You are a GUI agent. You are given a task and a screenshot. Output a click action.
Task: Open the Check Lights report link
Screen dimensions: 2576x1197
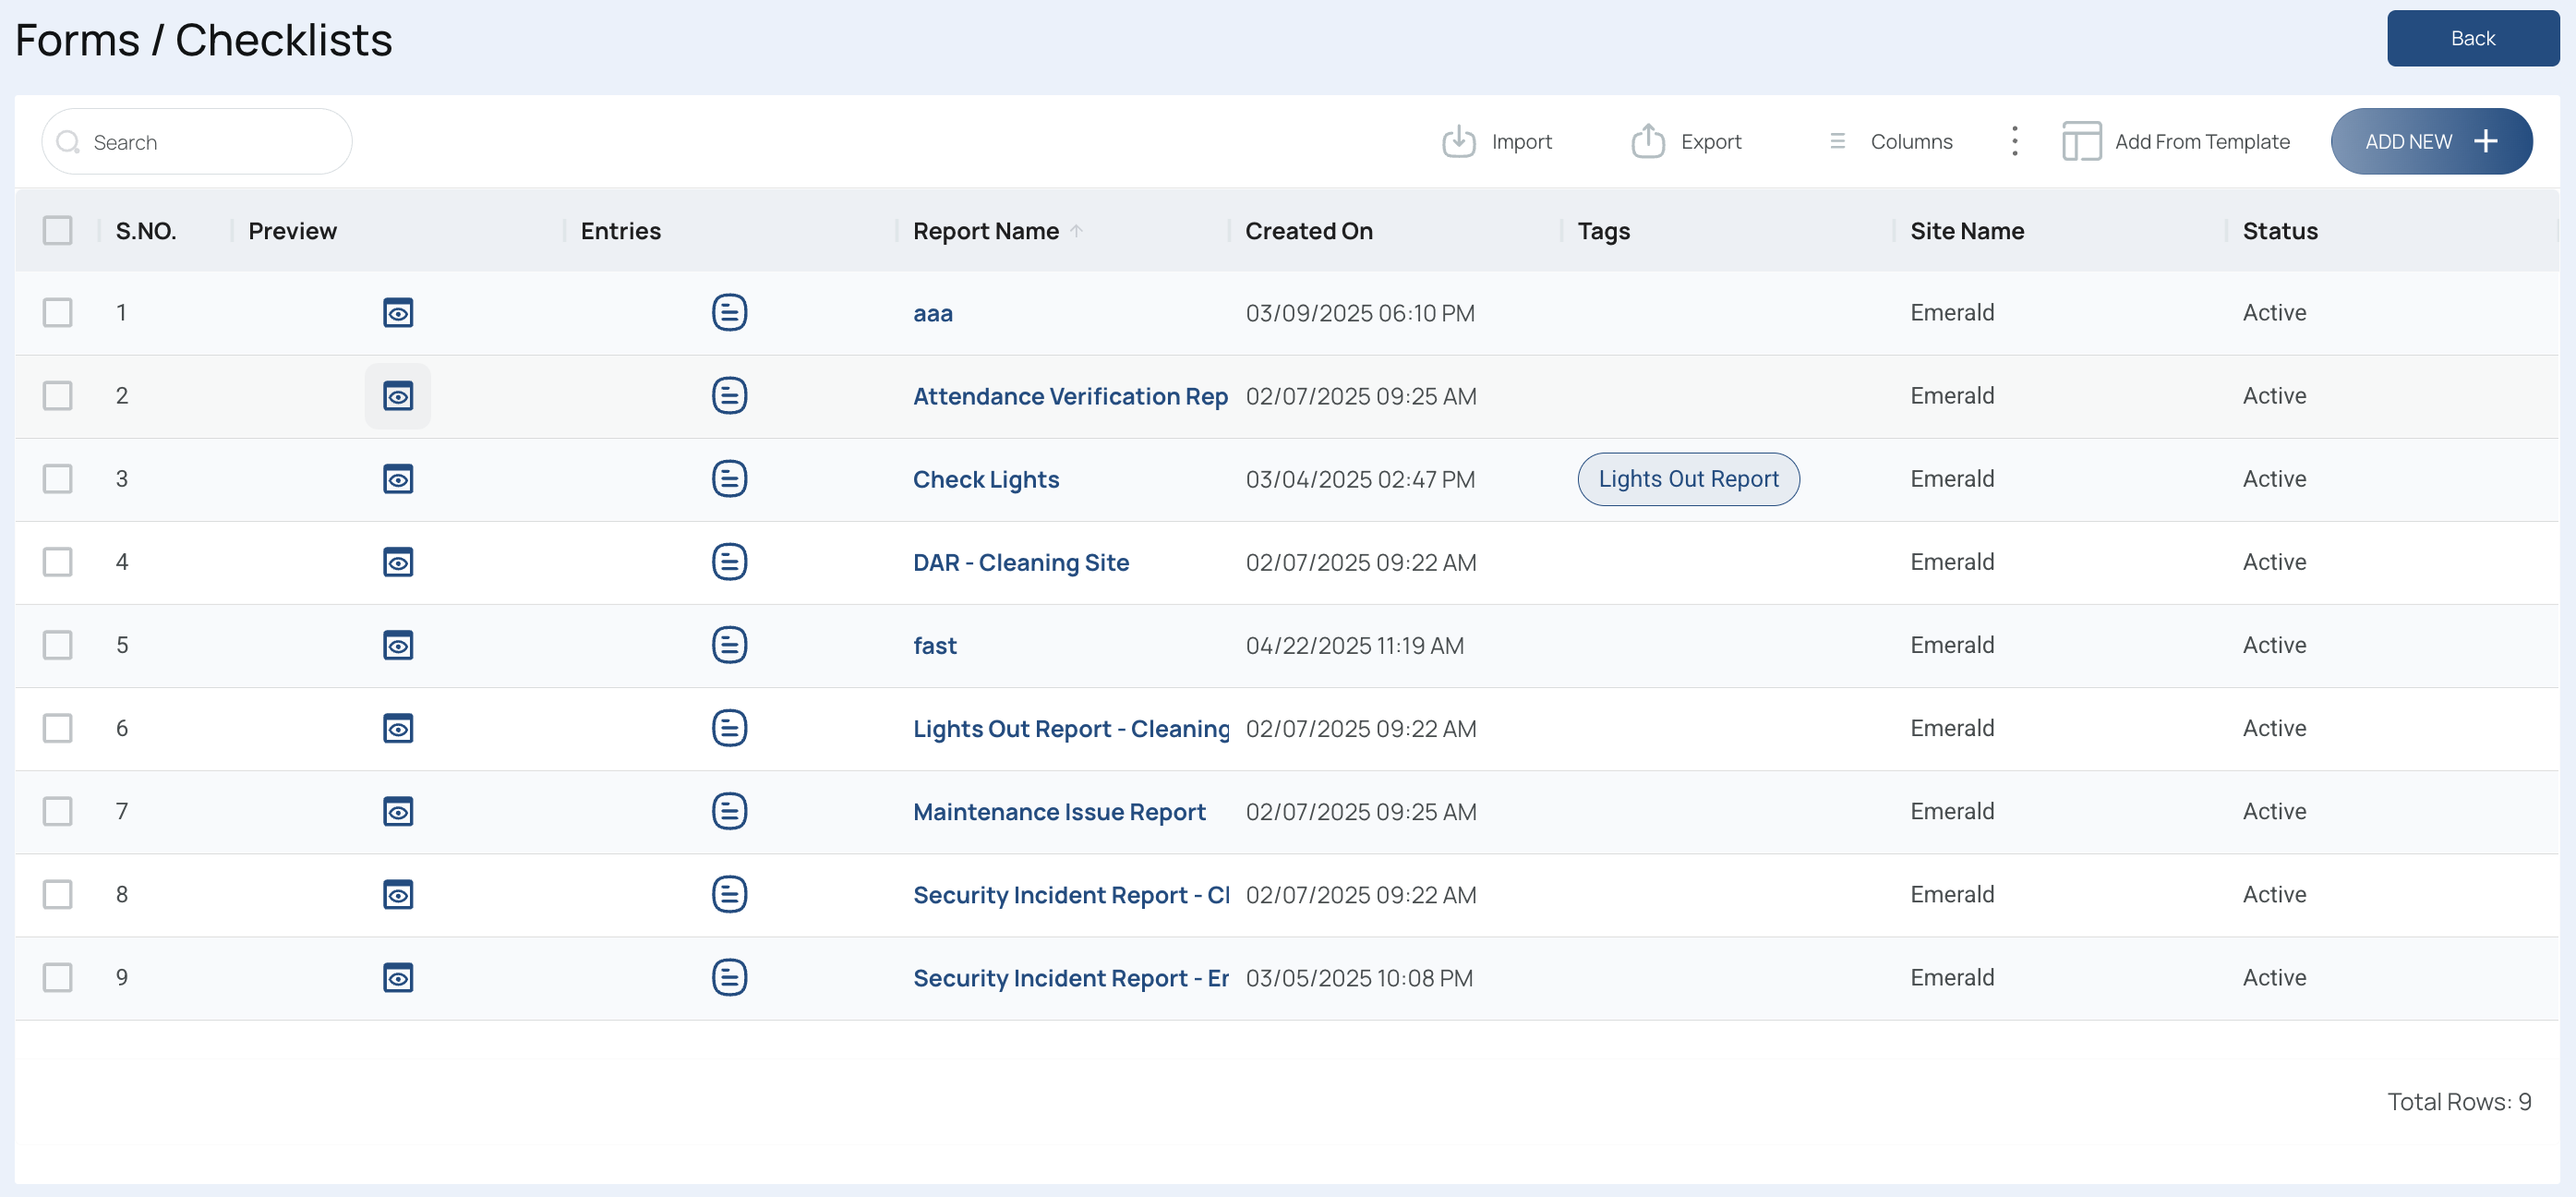pos(985,479)
